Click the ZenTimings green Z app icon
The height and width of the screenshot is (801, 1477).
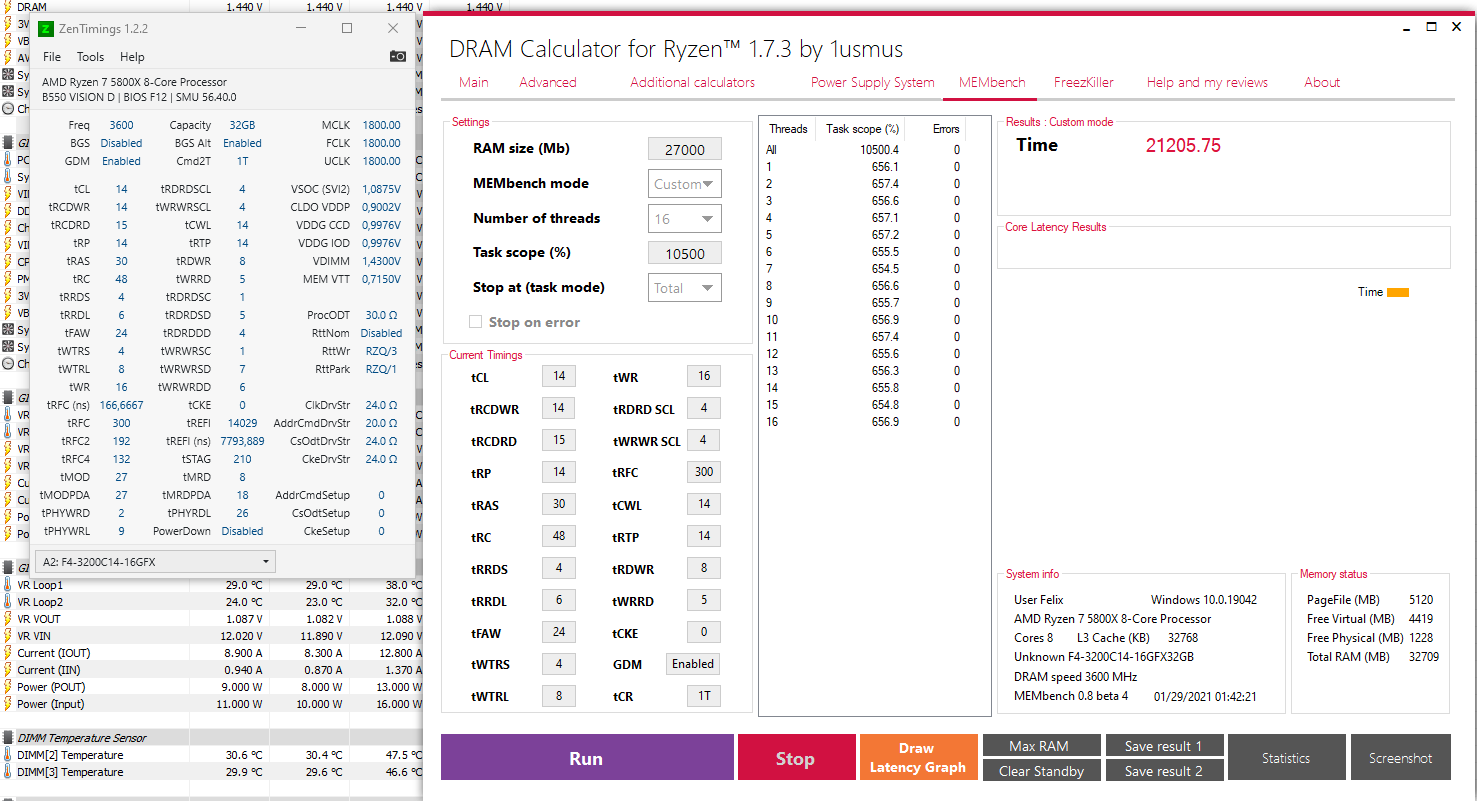click(45, 29)
